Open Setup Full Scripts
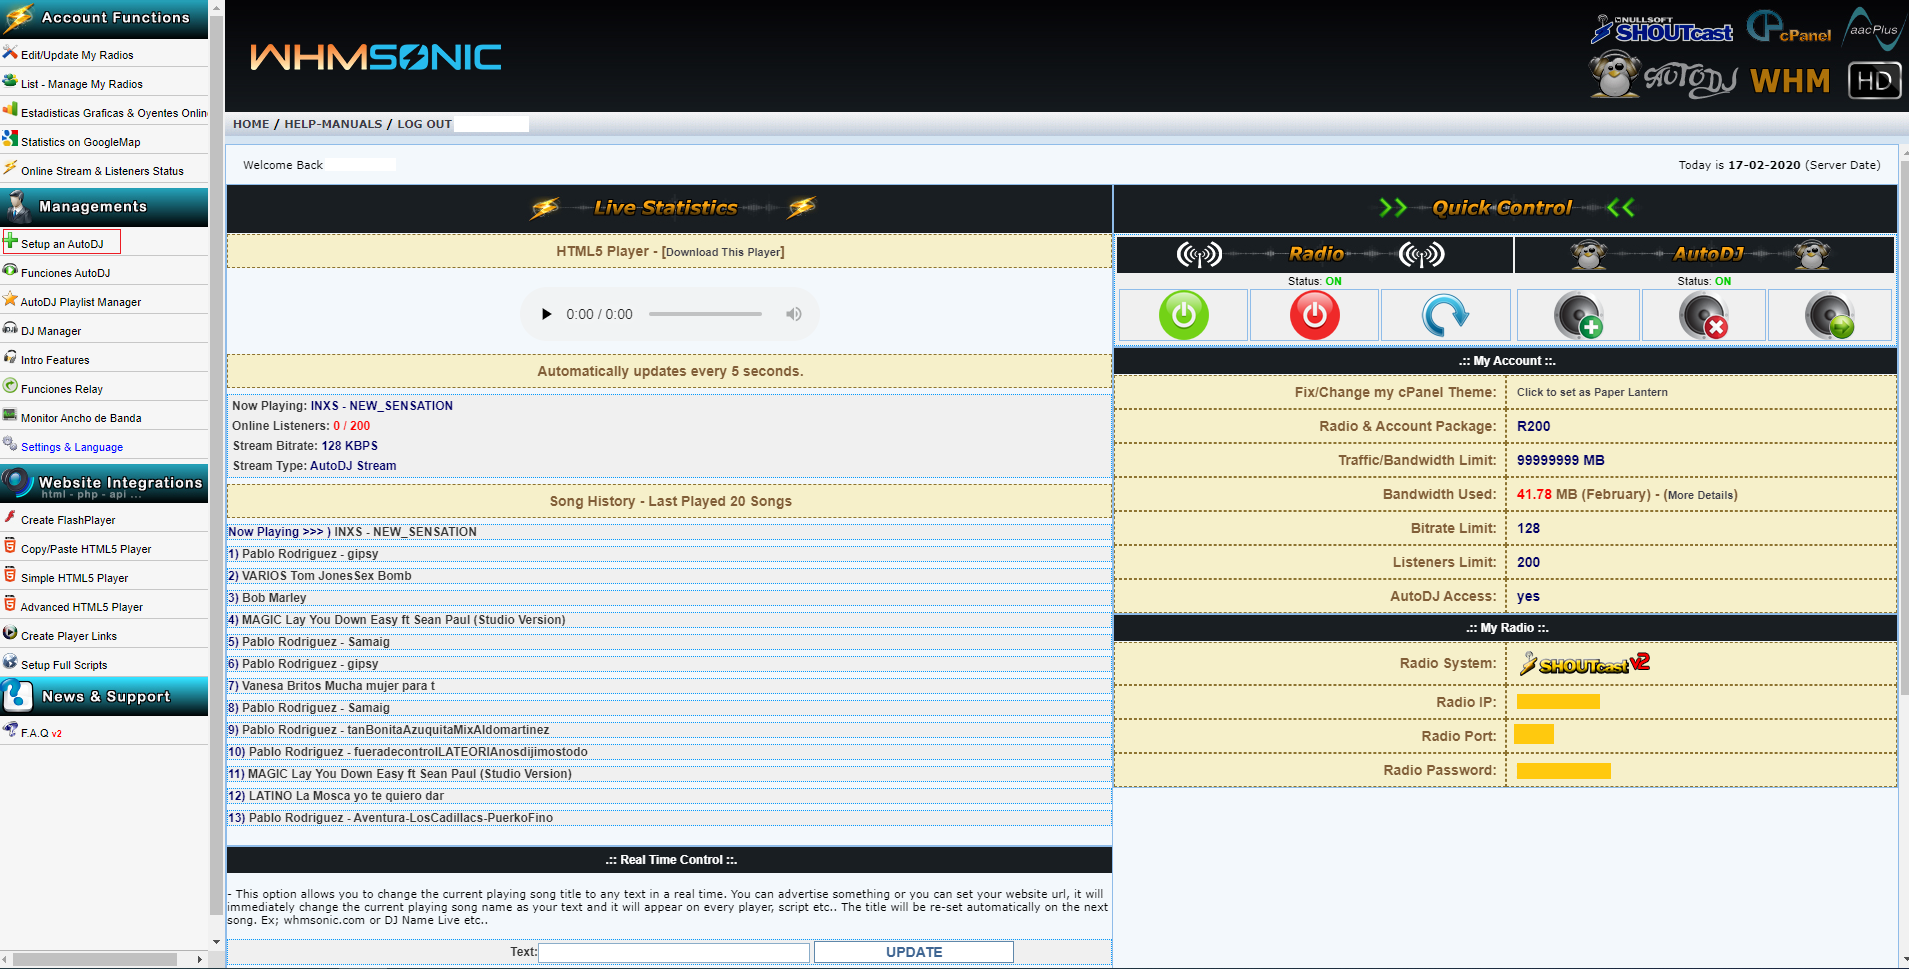 pyautogui.click(x=63, y=665)
